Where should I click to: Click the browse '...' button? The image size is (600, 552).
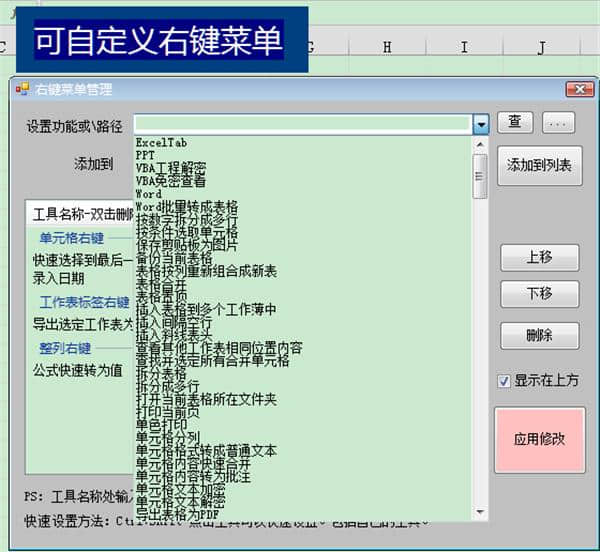coord(558,122)
